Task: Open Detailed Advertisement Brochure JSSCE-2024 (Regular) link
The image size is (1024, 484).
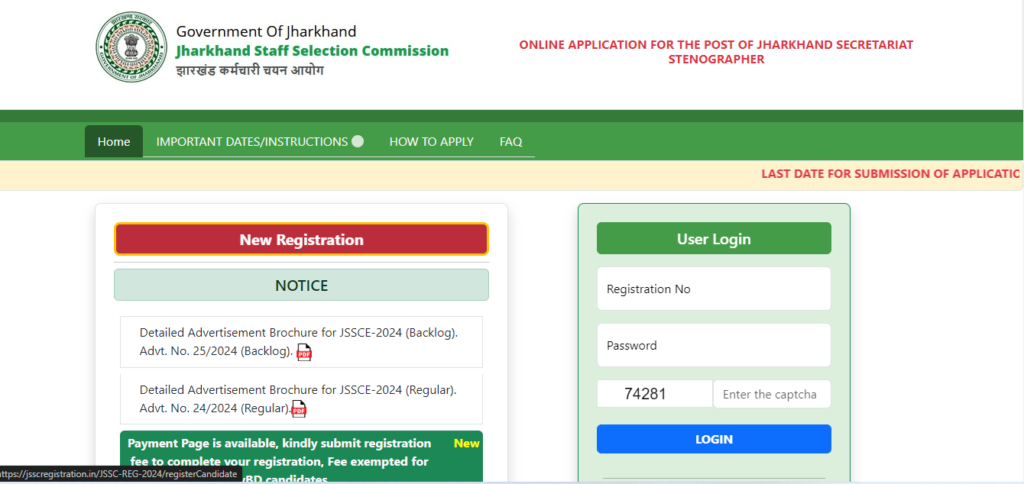Action: point(298,399)
